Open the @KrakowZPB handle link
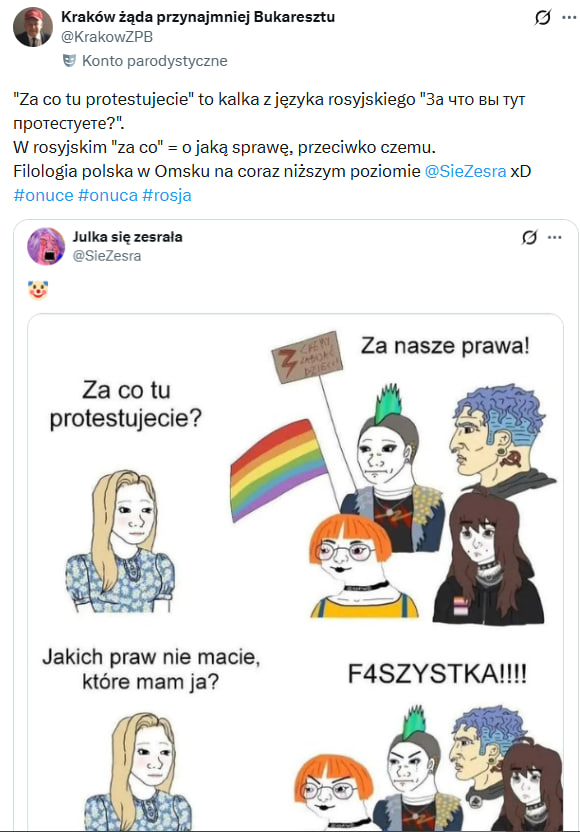This screenshot has width=580, height=832. [107, 37]
